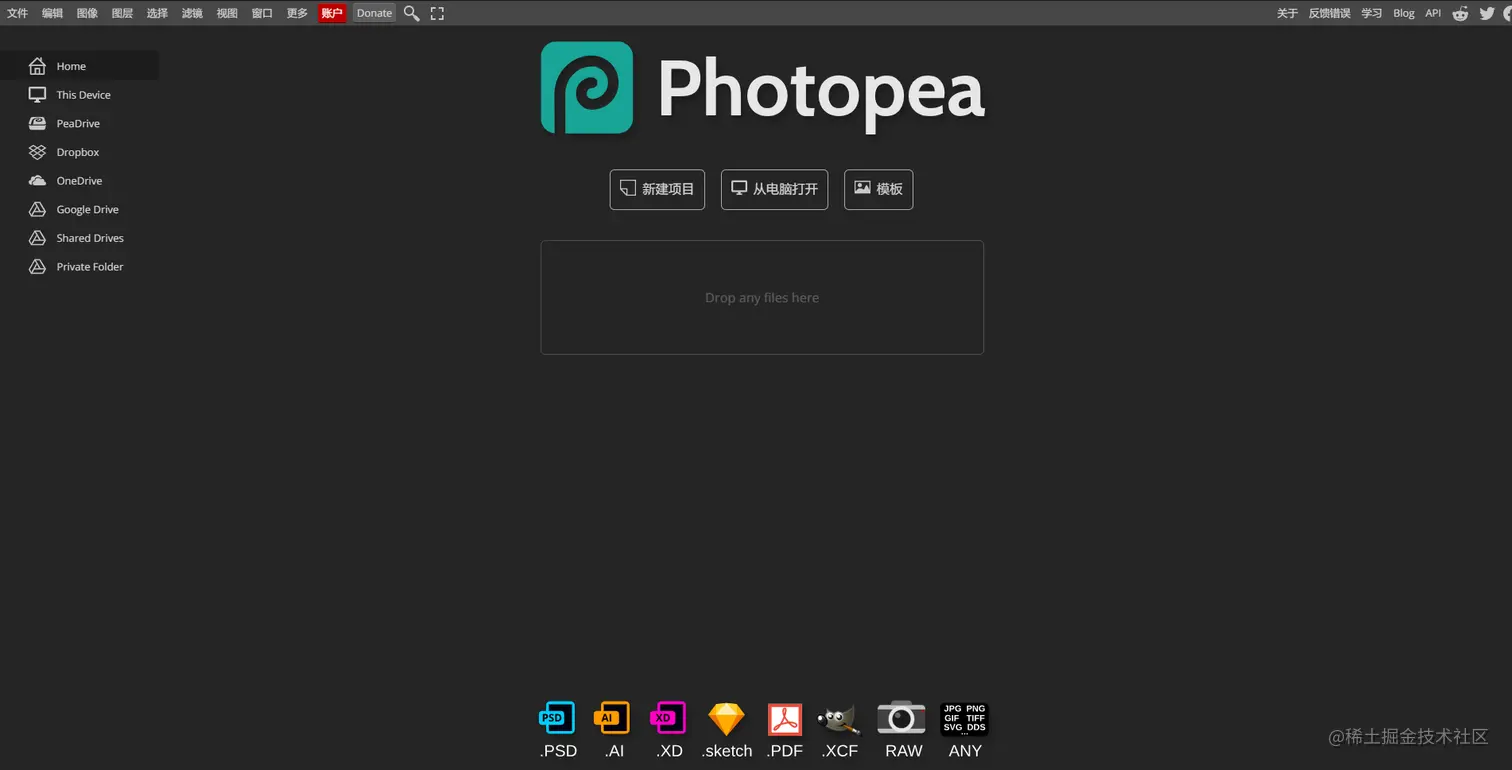Open the 文件 menu
The height and width of the screenshot is (770, 1512).
point(17,13)
